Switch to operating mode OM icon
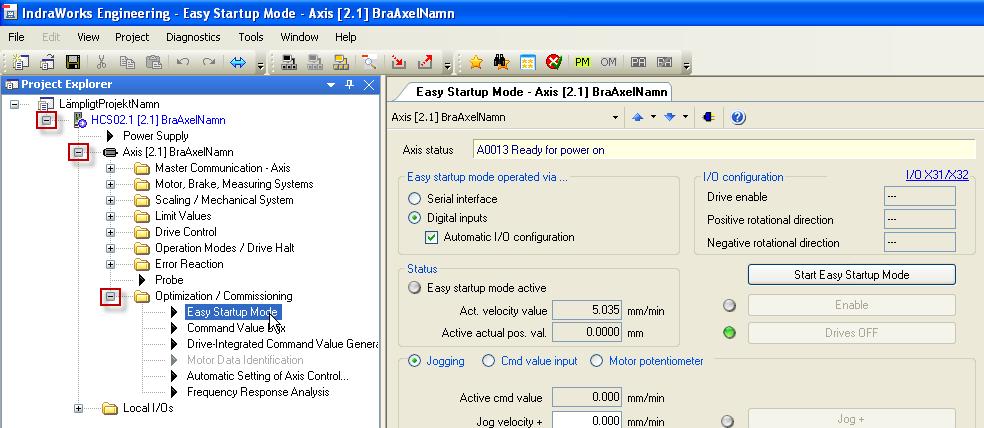Screen dimensions: 984x428 [x=608, y=62]
